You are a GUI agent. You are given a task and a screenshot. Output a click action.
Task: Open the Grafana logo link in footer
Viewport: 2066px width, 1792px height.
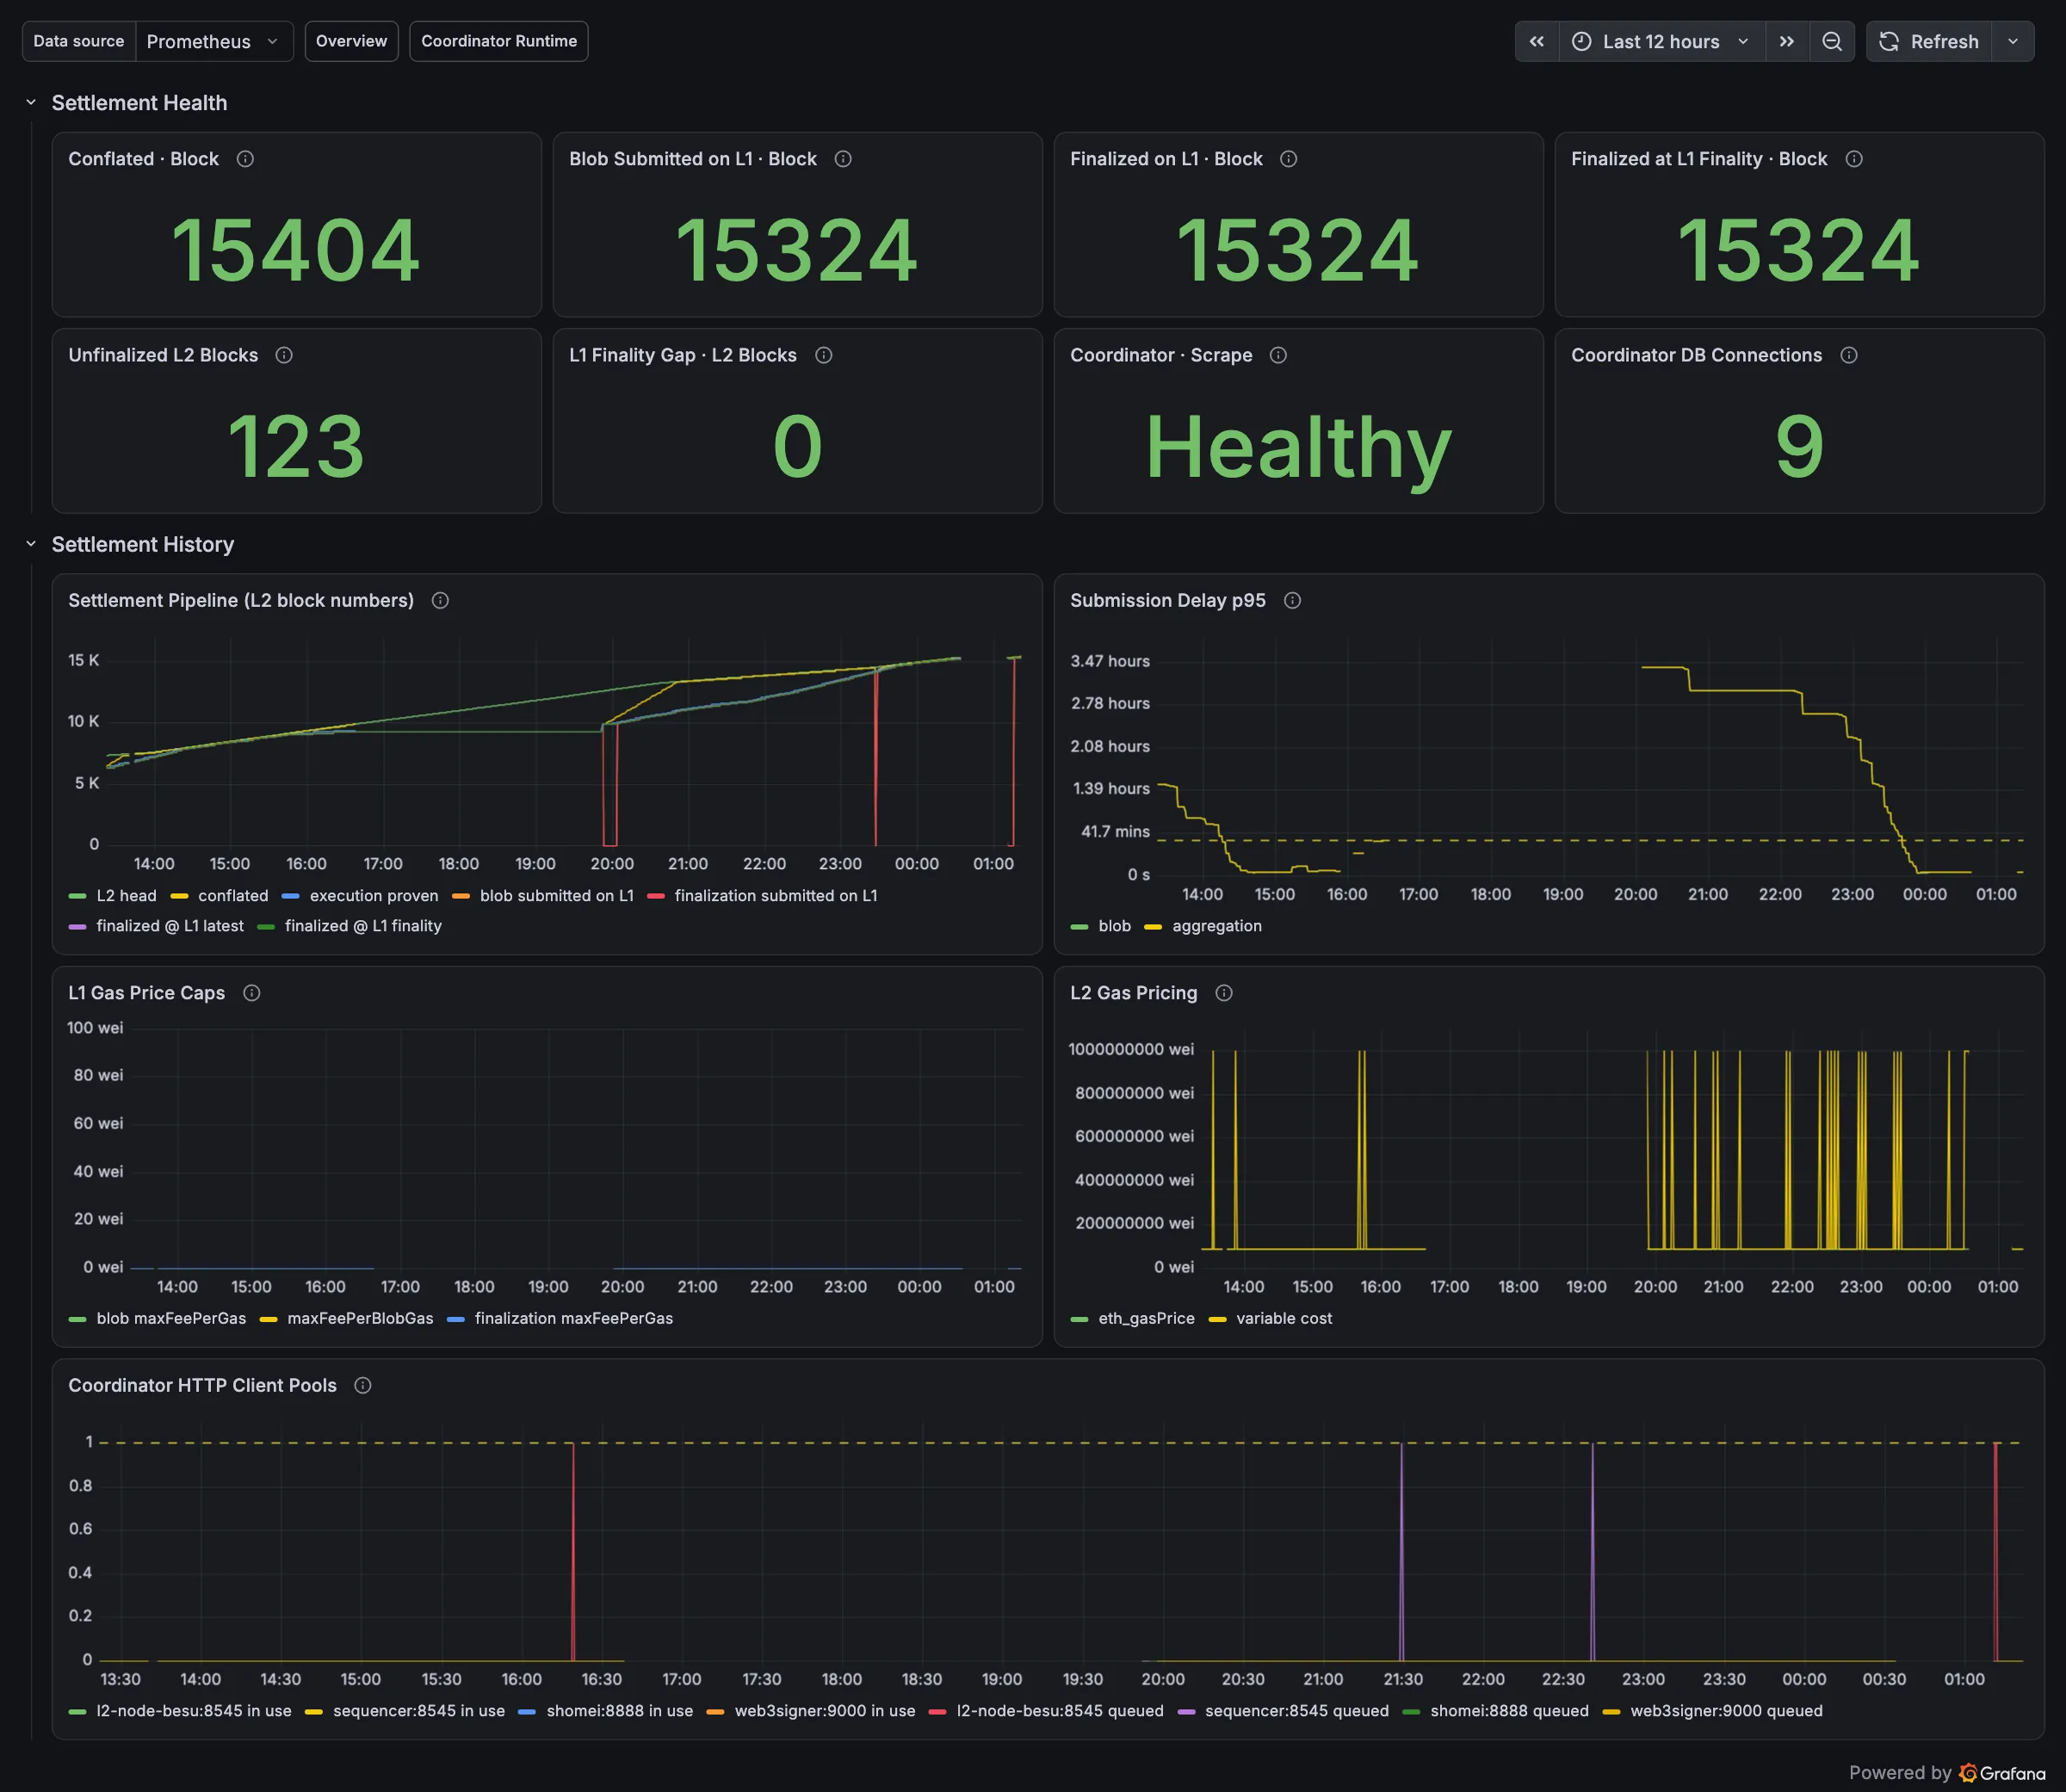[x=2002, y=1773]
